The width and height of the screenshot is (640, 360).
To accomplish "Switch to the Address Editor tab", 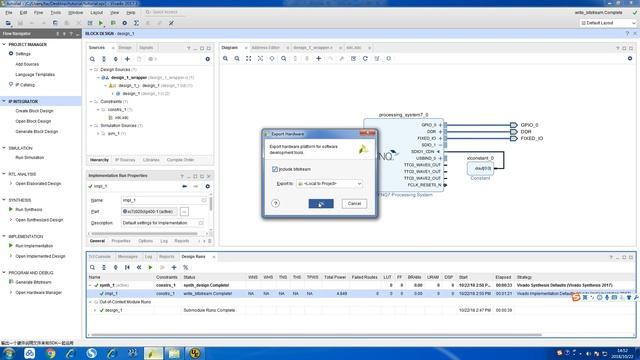I will [x=266, y=48].
